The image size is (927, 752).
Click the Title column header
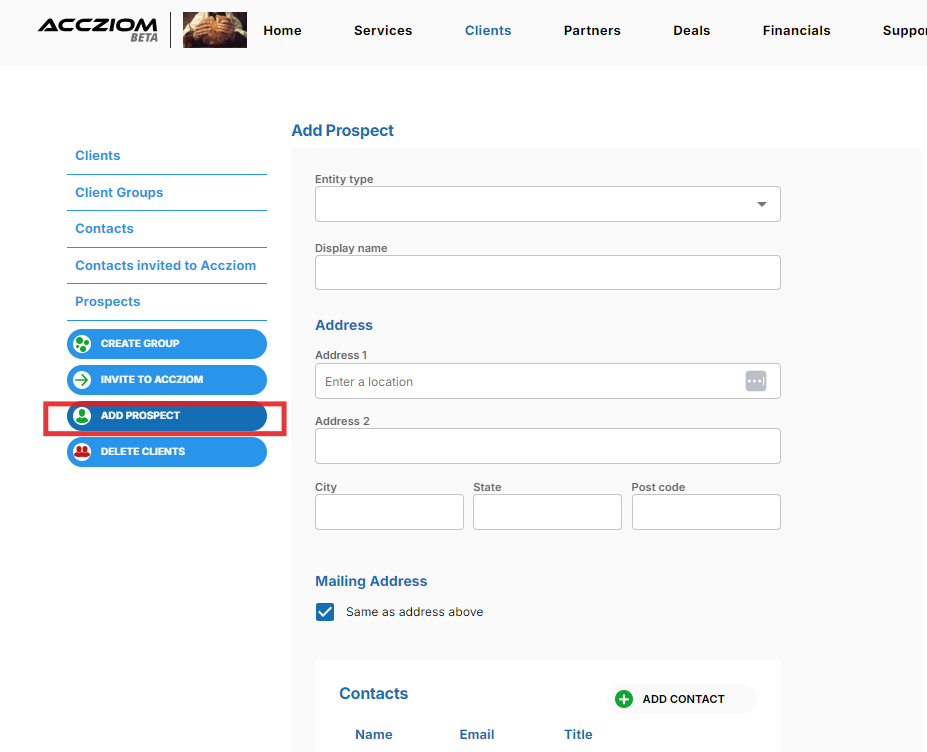tap(578, 734)
